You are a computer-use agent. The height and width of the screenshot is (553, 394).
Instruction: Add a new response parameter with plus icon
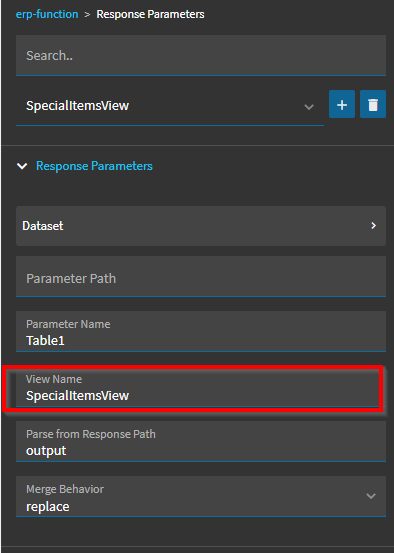click(342, 104)
